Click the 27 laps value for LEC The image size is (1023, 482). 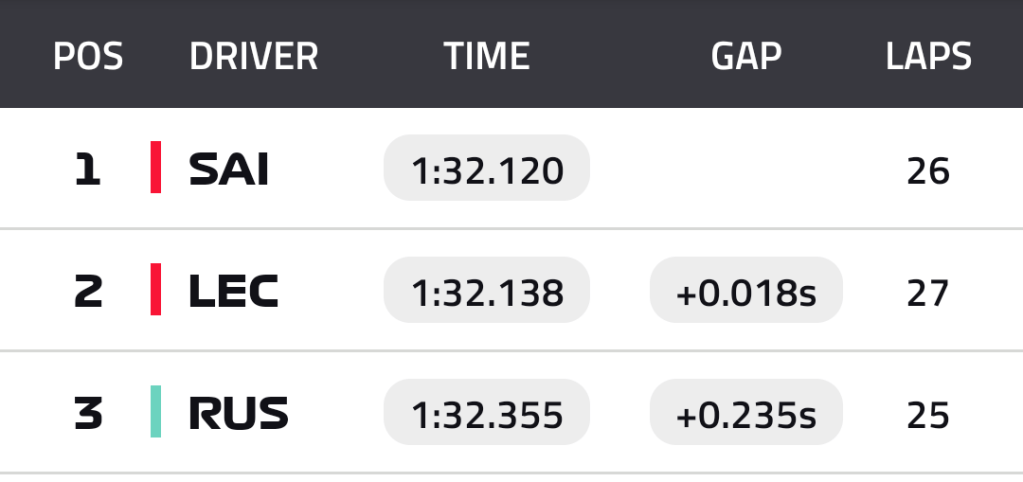point(928,293)
